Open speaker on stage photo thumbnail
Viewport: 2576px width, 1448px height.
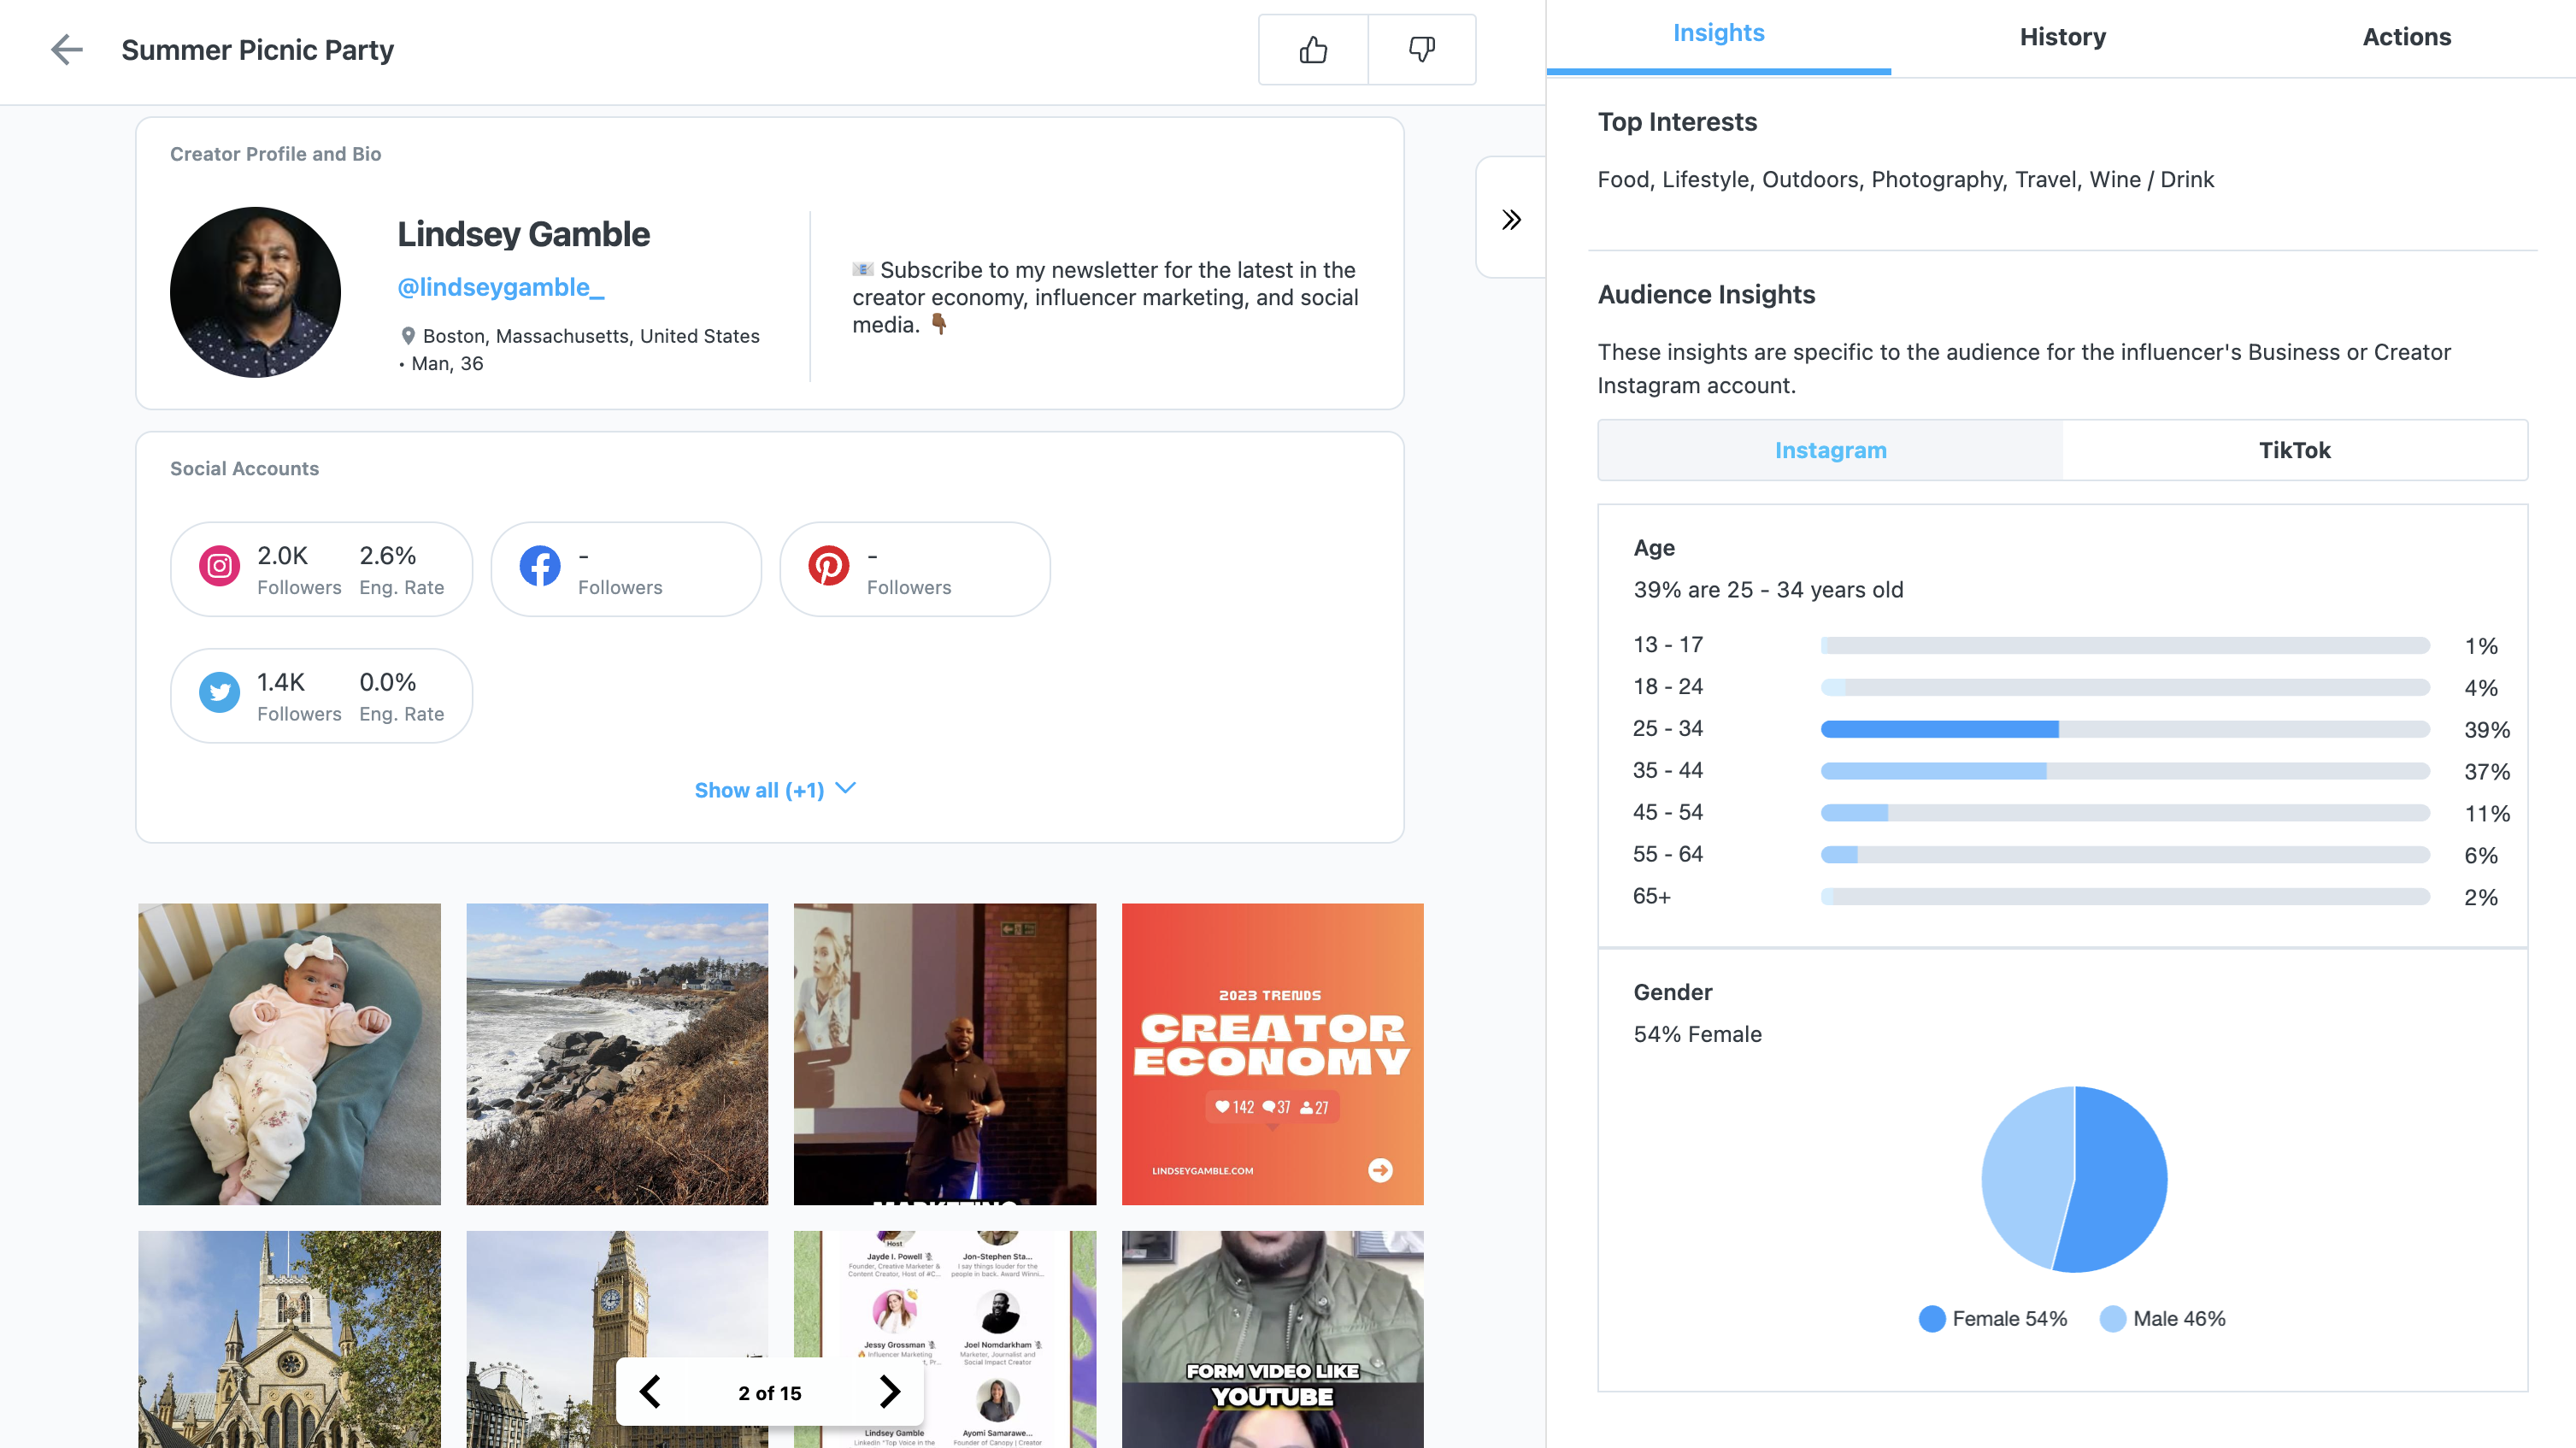945,1054
